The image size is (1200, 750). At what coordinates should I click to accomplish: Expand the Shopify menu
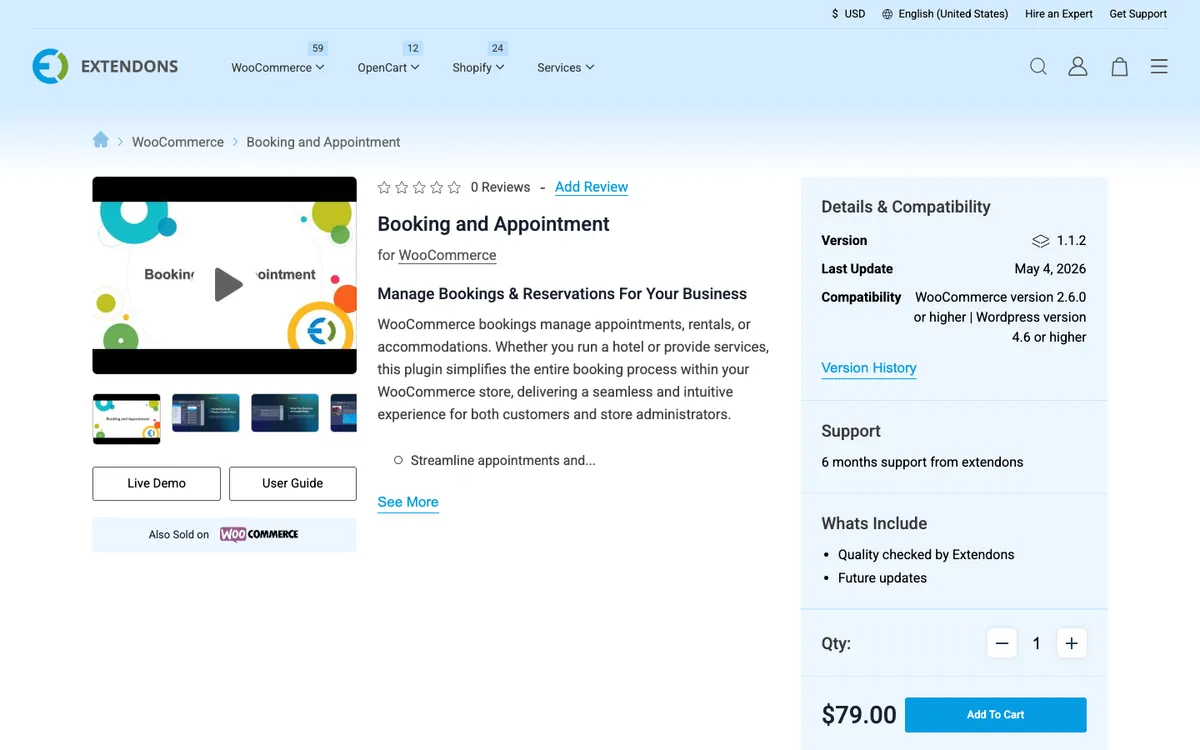pos(478,67)
